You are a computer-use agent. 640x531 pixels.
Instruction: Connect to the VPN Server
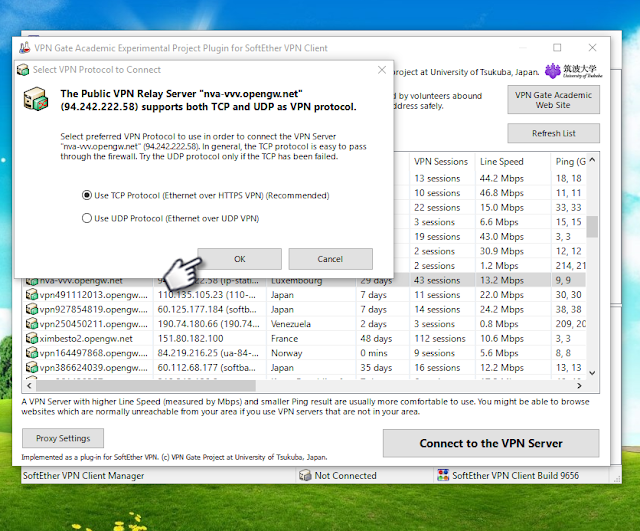491,443
